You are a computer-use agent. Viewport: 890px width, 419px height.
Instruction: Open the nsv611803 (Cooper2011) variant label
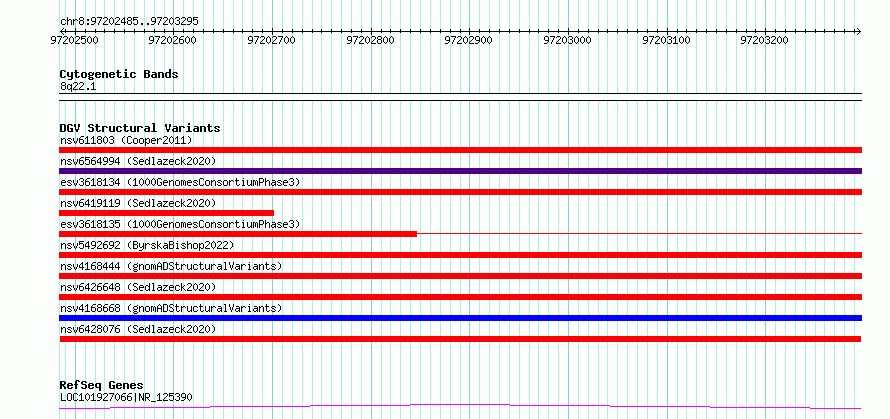(x=126, y=140)
